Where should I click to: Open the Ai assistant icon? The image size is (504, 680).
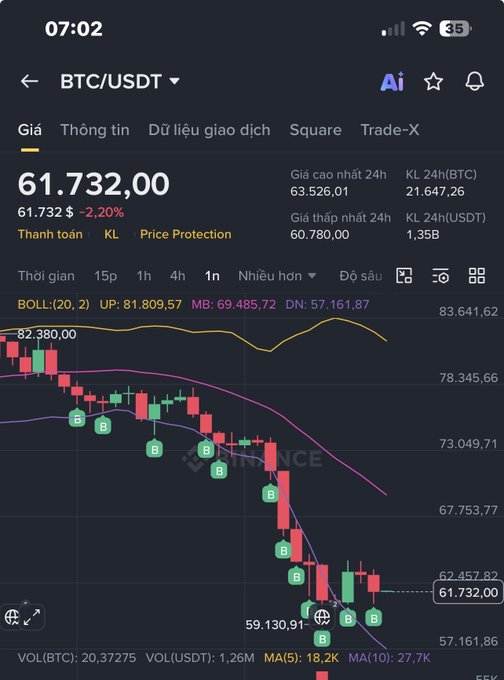(x=392, y=82)
